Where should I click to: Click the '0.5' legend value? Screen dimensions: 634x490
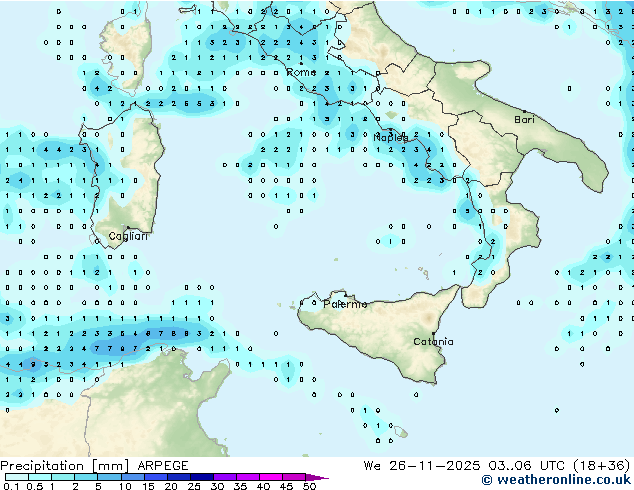tap(34, 486)
